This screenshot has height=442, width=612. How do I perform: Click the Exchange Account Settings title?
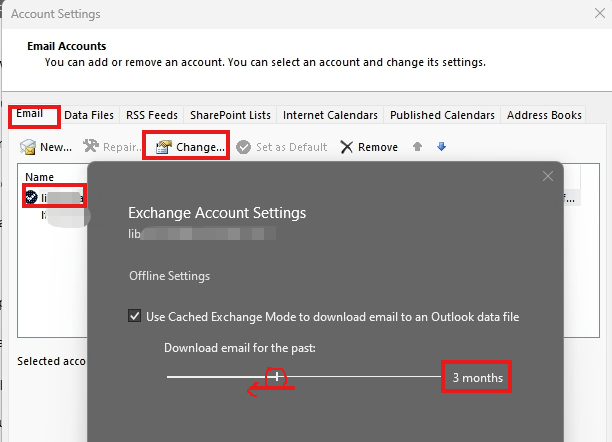[x=217, y=213]
